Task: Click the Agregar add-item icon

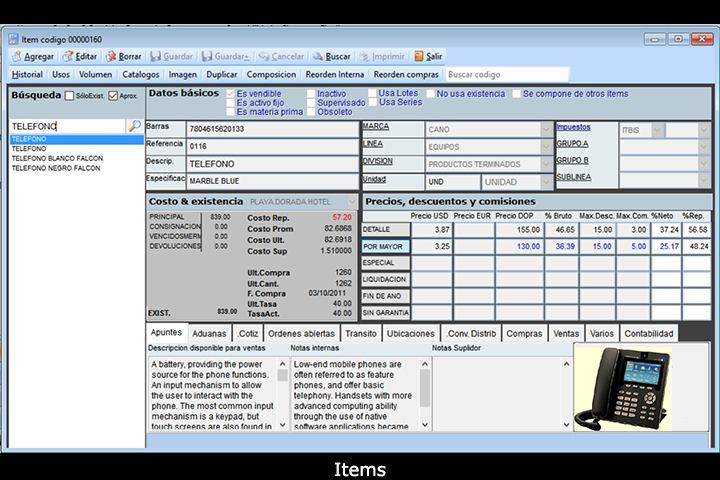Action: (14, 56)
